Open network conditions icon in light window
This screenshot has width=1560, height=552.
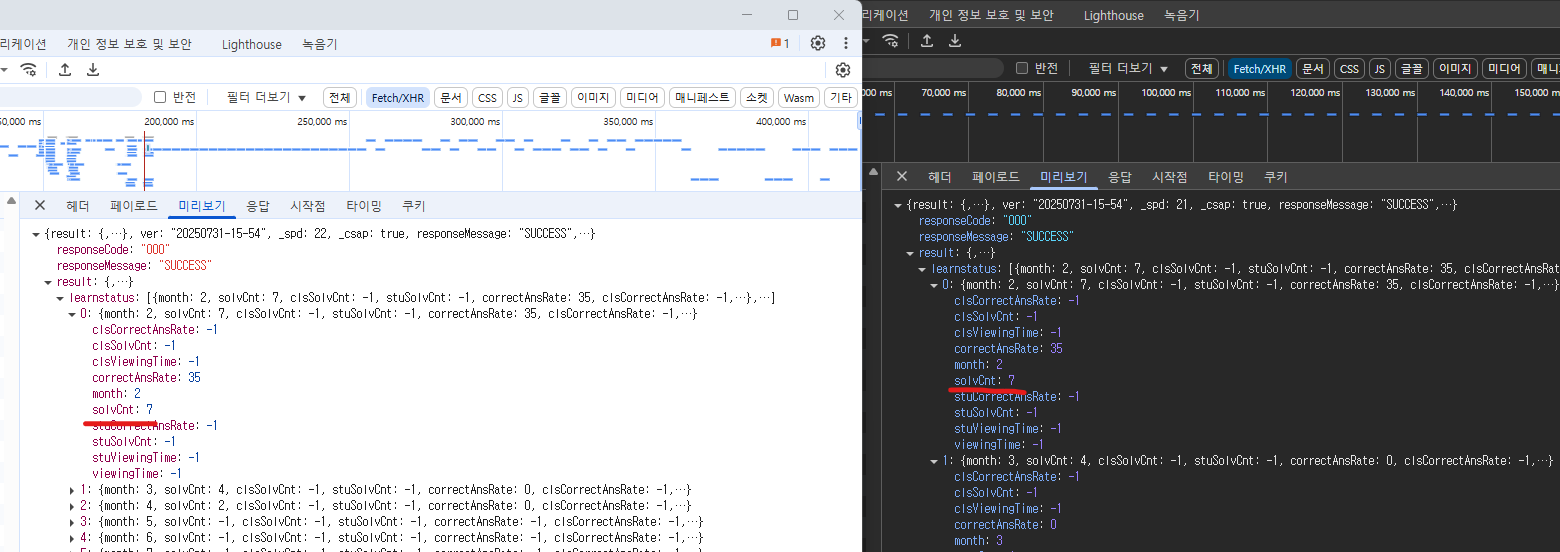(29, 69)
